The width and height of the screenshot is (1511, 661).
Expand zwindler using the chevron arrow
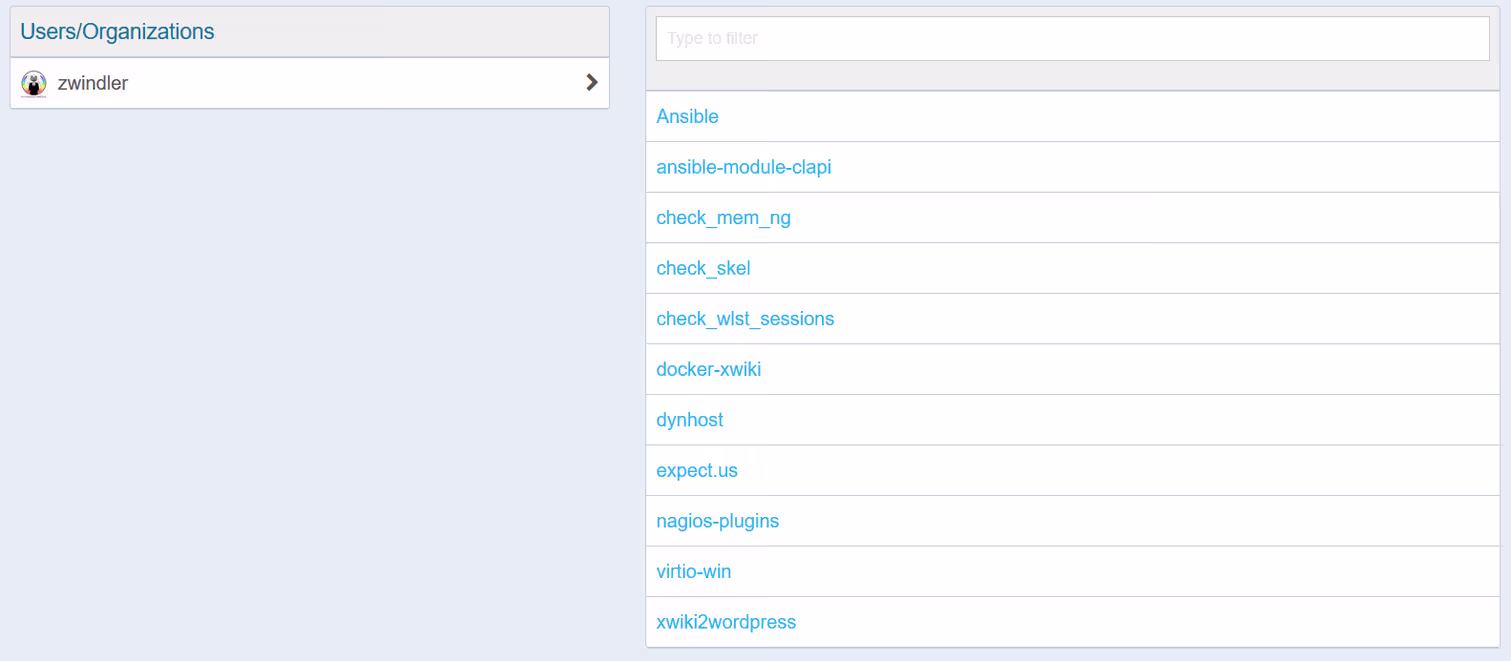(591, 83)
